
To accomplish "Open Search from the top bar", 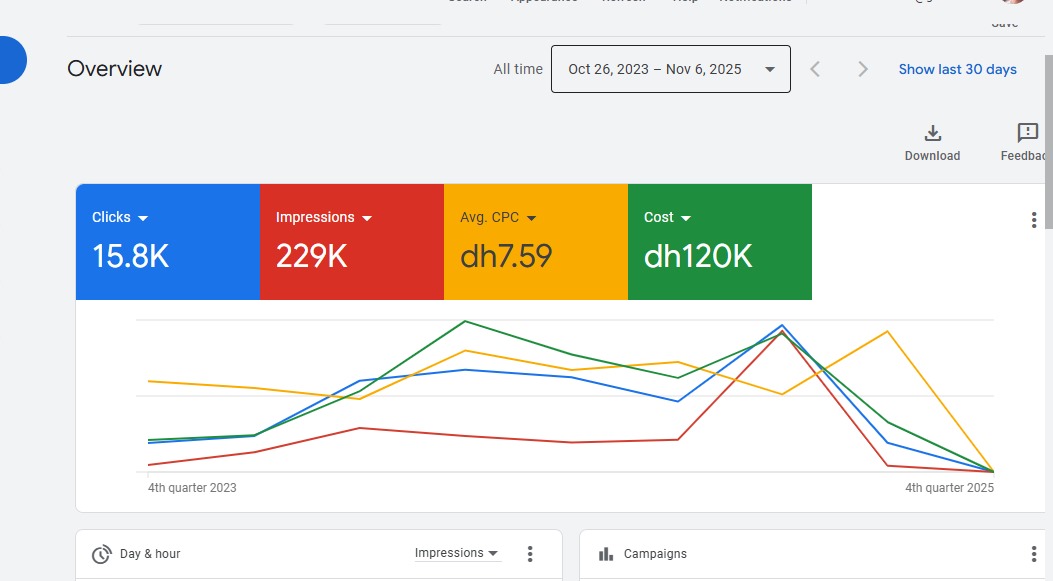I will click(468, 2).
